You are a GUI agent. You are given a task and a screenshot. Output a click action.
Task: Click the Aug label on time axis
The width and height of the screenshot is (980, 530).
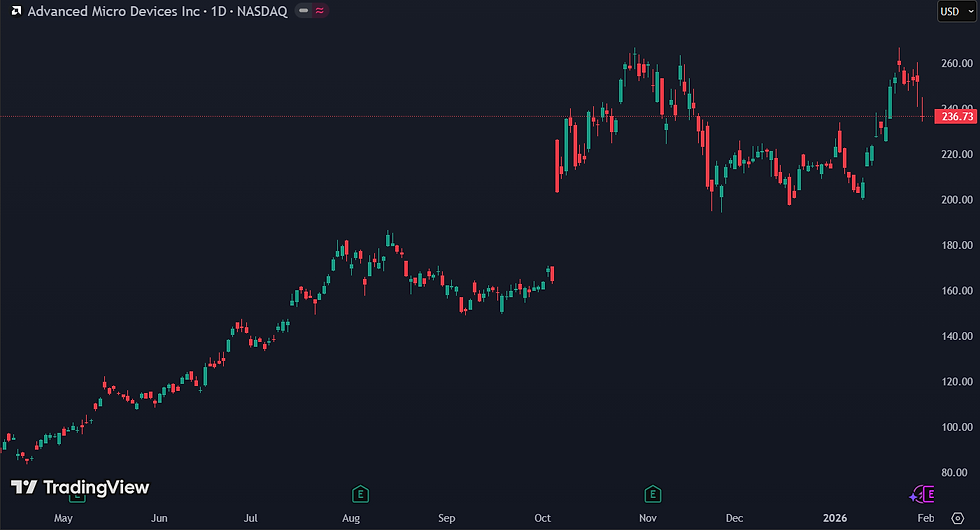click(351, 518)
